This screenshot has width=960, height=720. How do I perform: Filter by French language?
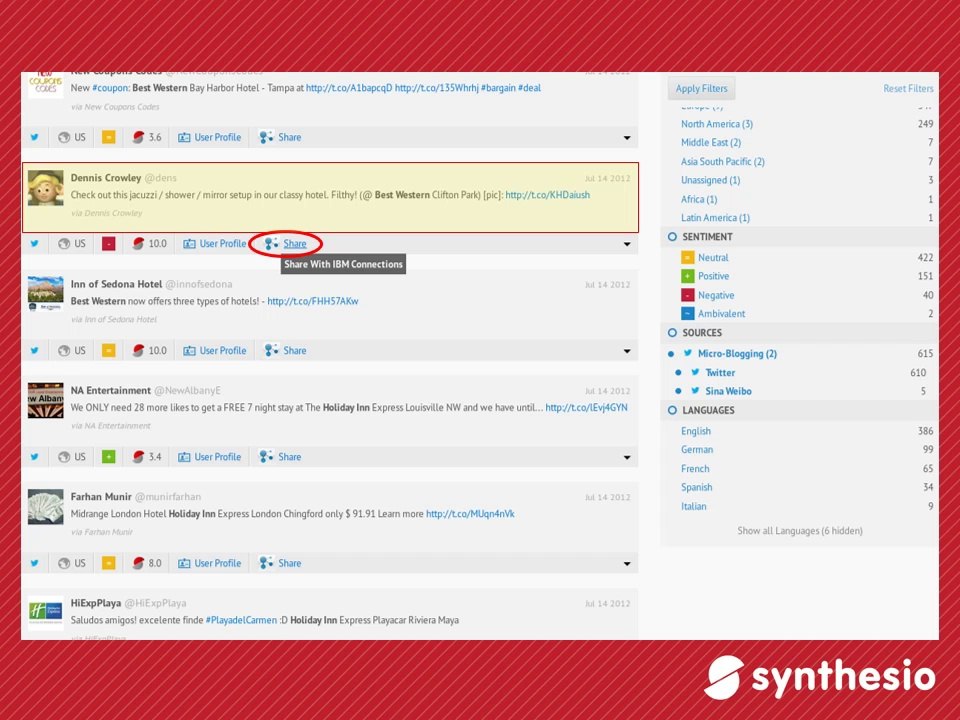pyautogui.click(x=695, y=468)
